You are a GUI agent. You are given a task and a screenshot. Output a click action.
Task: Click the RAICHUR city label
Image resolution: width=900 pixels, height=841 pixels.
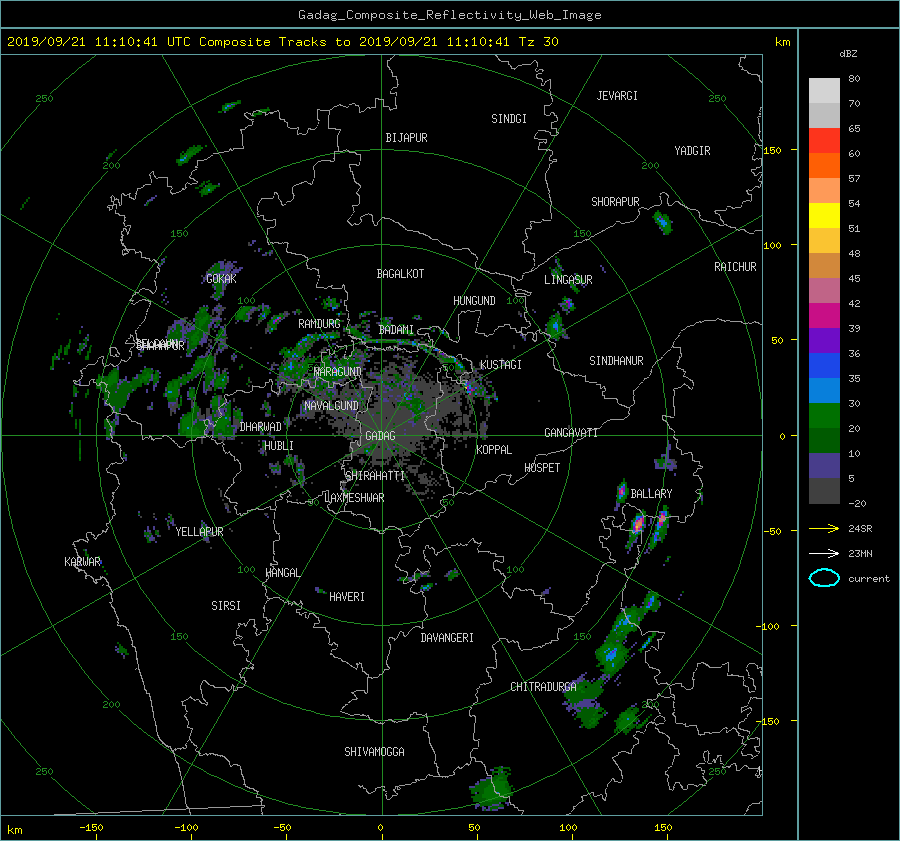(735, 267)
